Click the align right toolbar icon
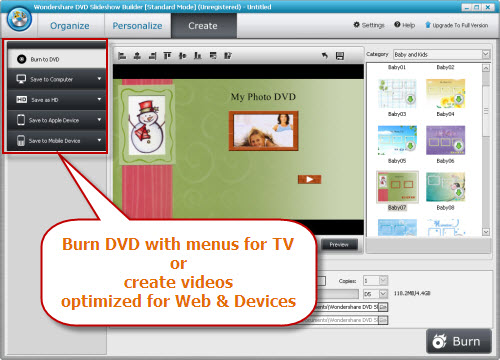 (152, 56)
